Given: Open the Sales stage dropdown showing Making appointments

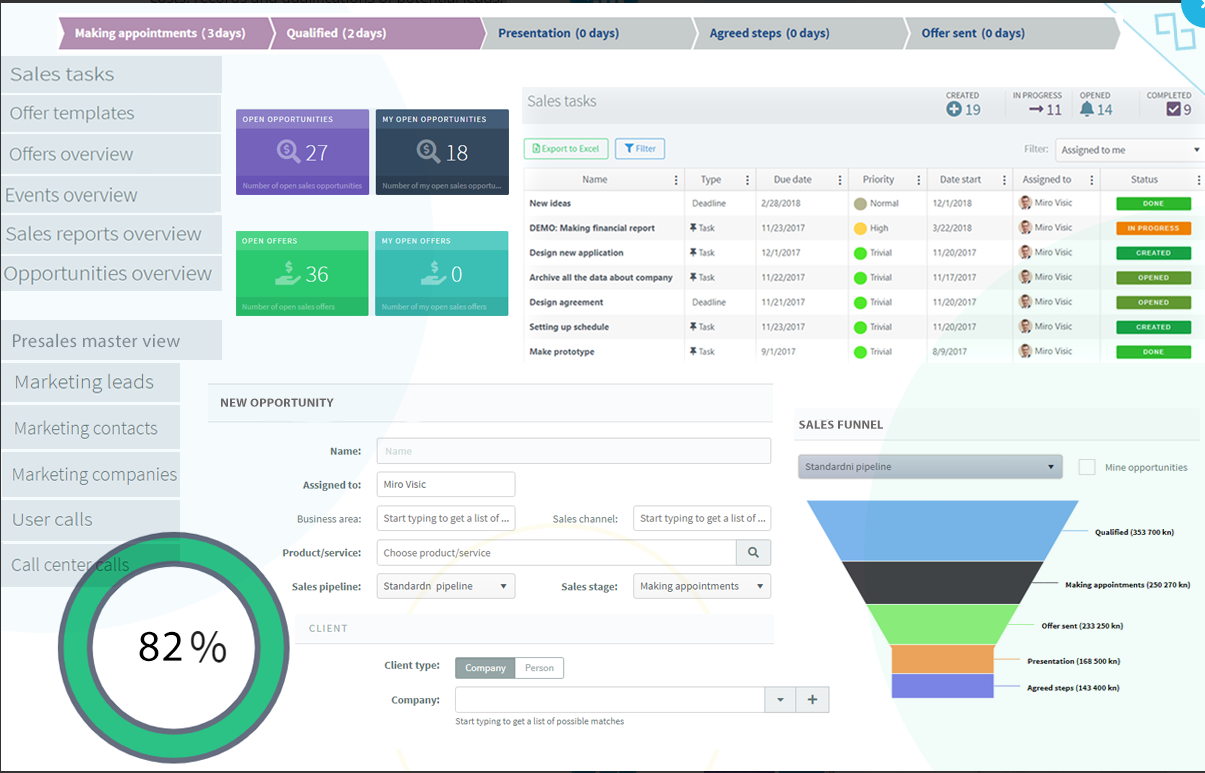Looking at the screenshot, I should [x=701, y=586].
